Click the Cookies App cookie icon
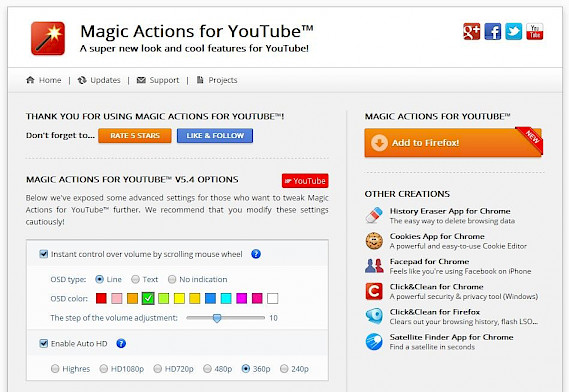Viewport: 569px width, 392px height. [x=374, y=241]
